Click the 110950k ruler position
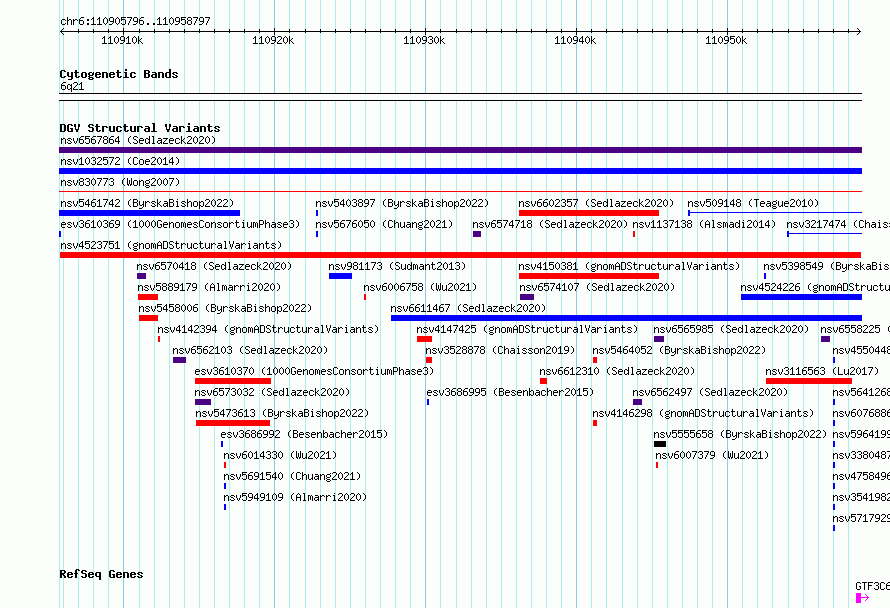The height and width of the screenshot is (608, 890). [x=726, y=41]
